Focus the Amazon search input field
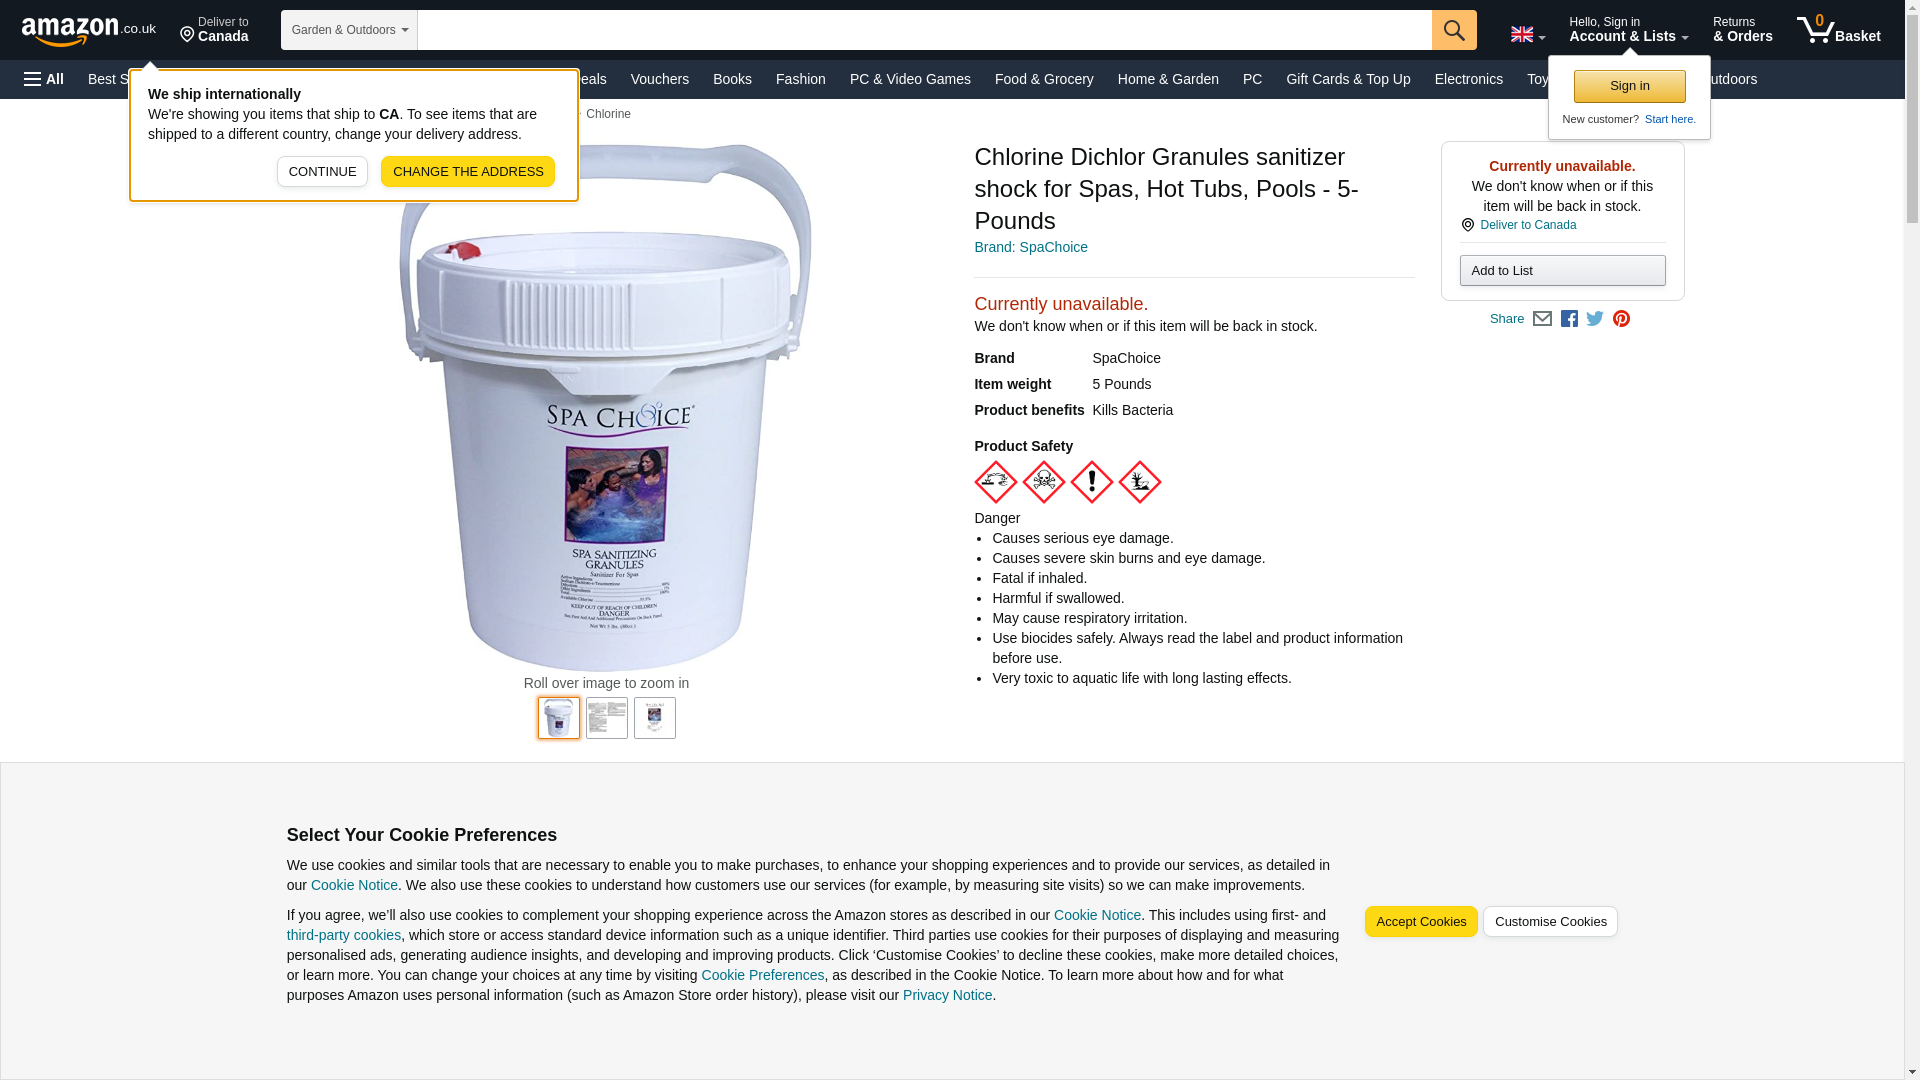Viewport: 1920px width, 1080px height. tap(924, 30)
